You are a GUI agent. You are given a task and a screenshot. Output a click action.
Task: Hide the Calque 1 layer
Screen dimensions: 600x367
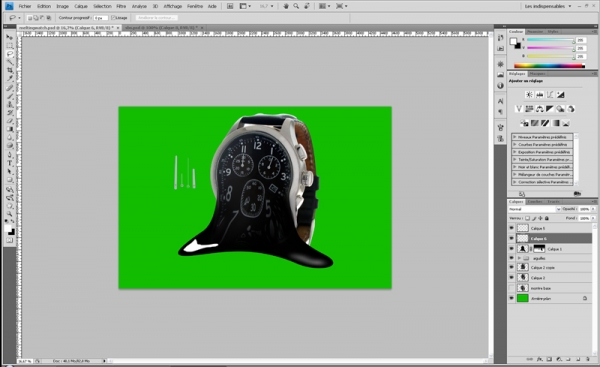pos(512,249)
